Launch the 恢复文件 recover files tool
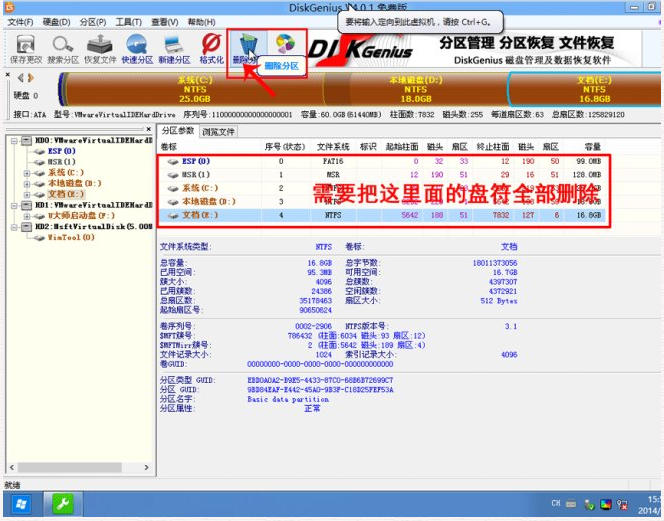664x521 pixels. 100,50
